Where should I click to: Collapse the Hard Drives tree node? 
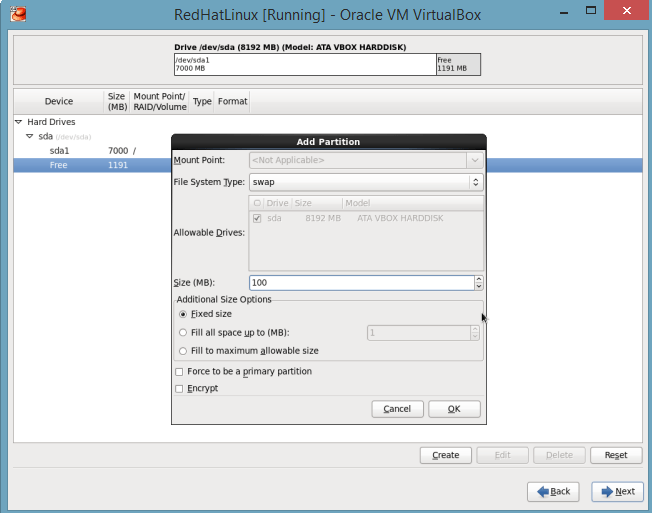18,122
